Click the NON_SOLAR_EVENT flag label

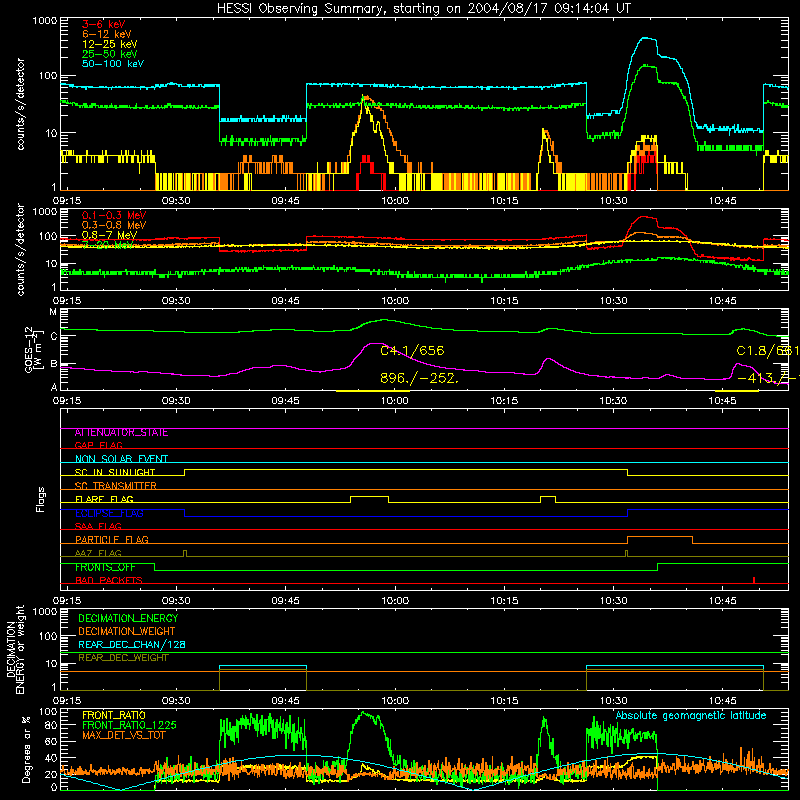coord(121,459)
